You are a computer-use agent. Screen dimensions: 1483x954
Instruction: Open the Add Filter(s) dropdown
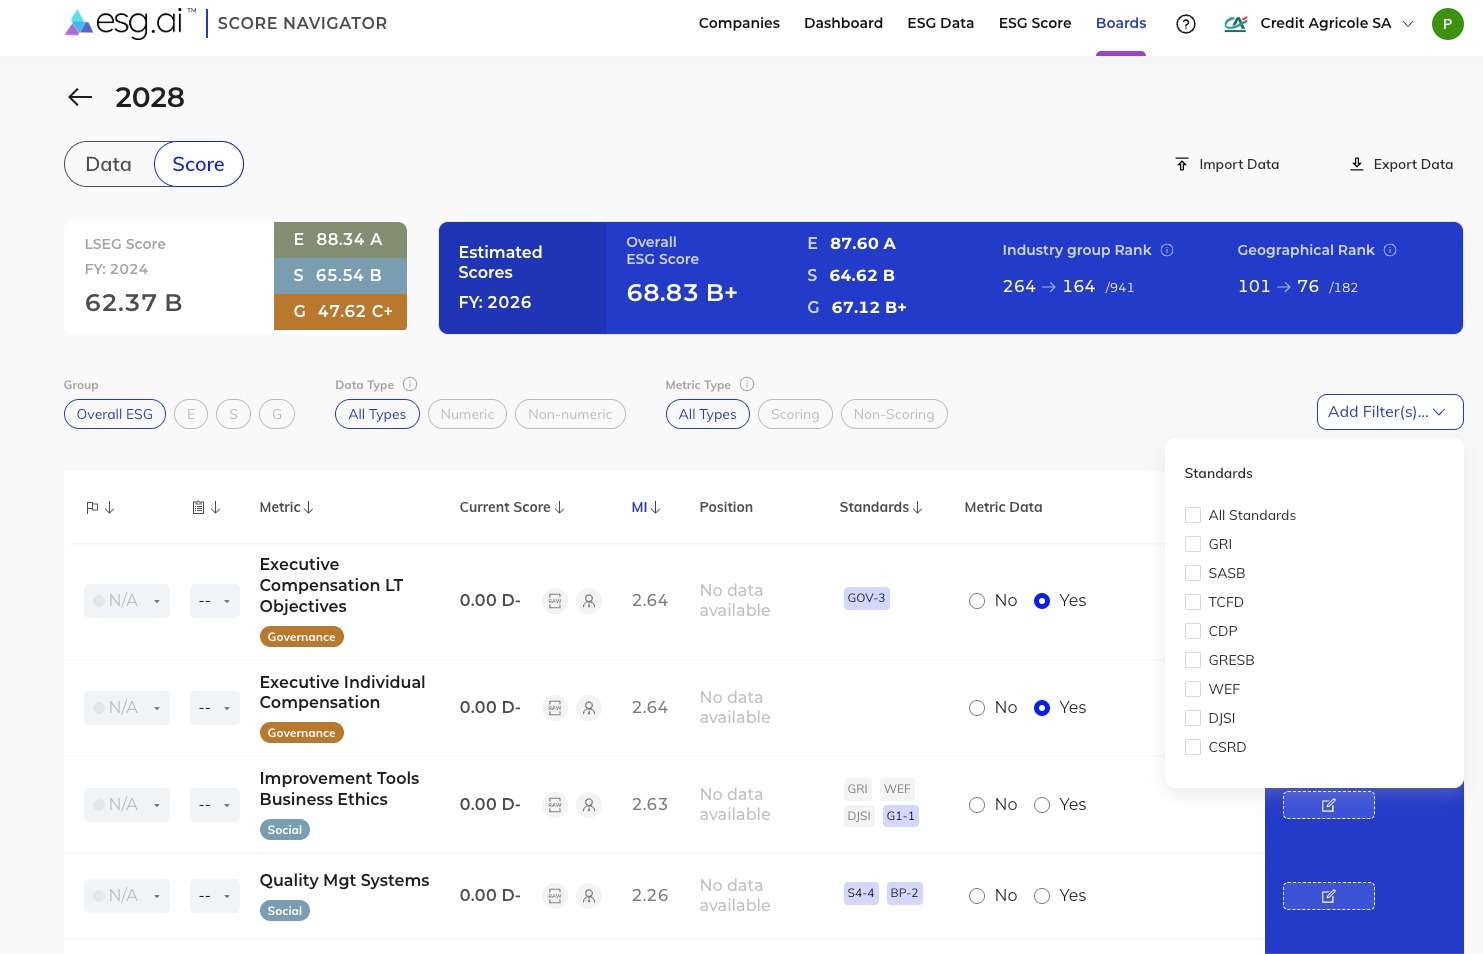(1389, 412)
